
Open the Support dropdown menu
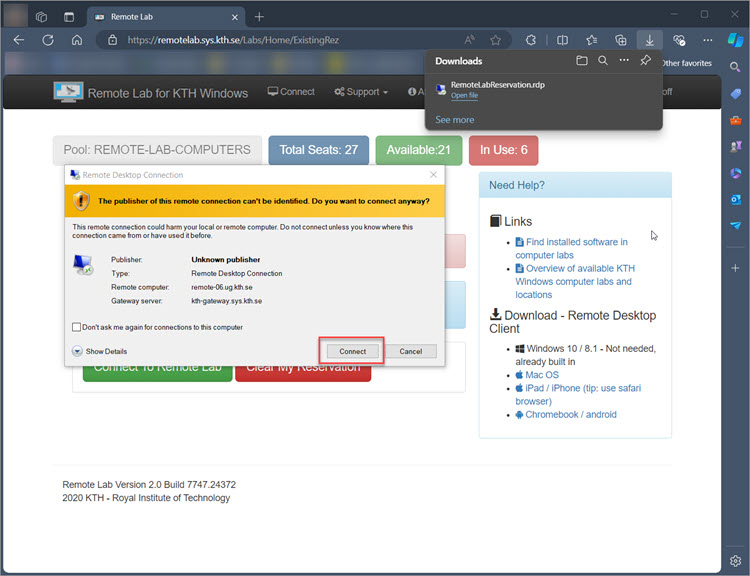point(361,92)
